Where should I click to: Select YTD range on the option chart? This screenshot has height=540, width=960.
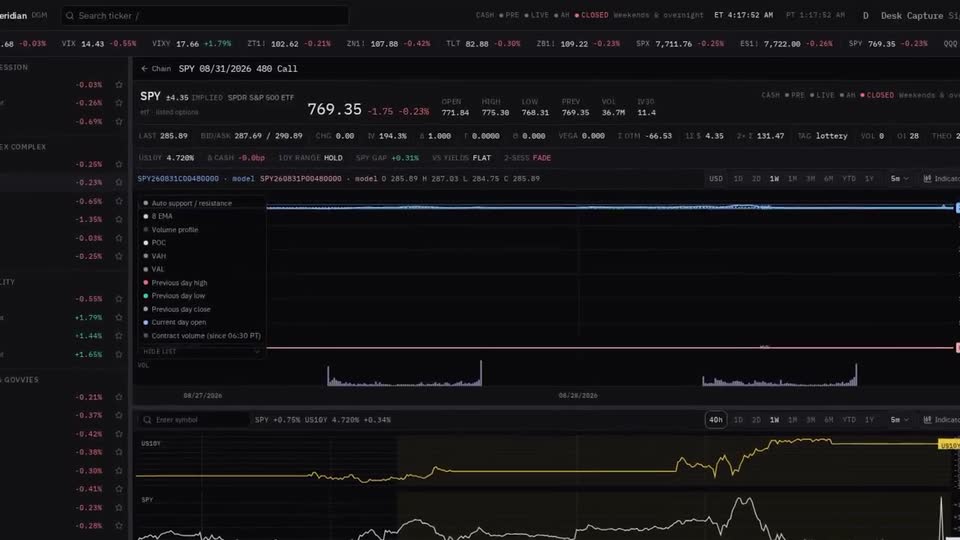click(x=849, y=178)
